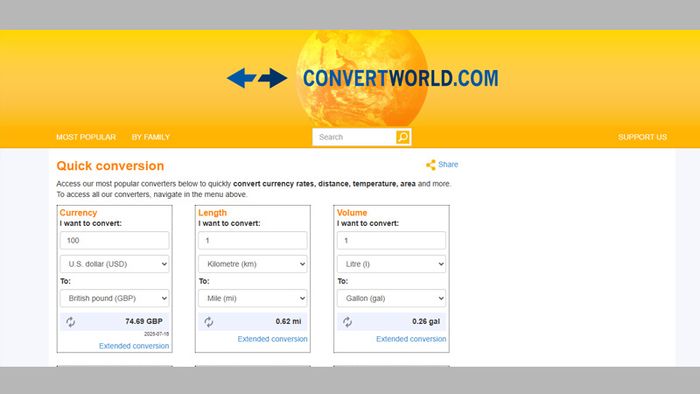Click the Volume amount input field

(392, 241)
